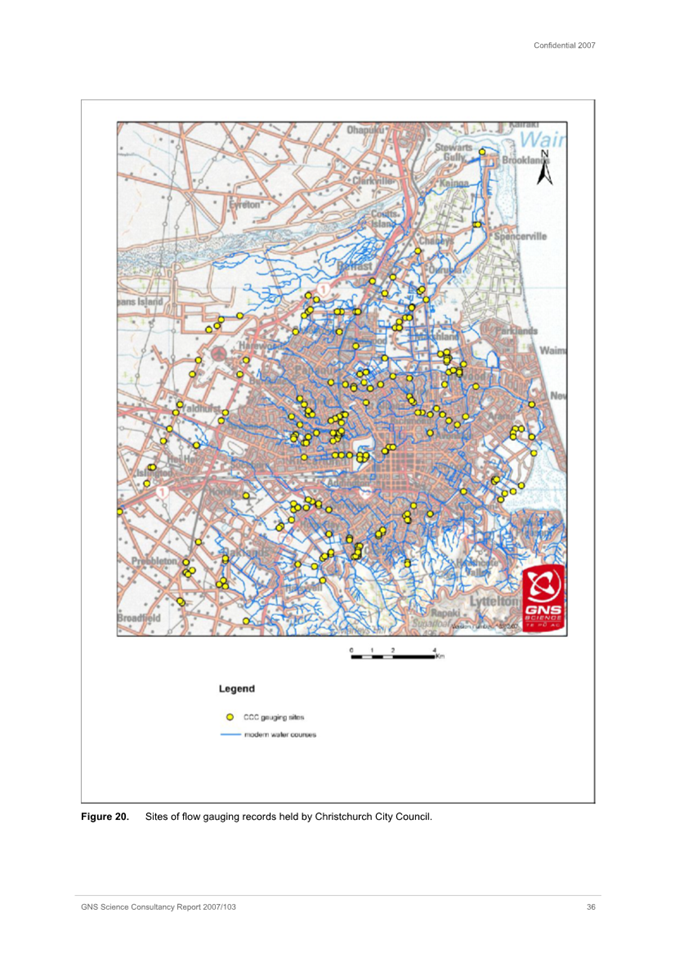Viewport: 675px width, 955px height.
Task: Select the 'Figure 20.' caption label
Action: pyautogui.click(x=105, y=817)
